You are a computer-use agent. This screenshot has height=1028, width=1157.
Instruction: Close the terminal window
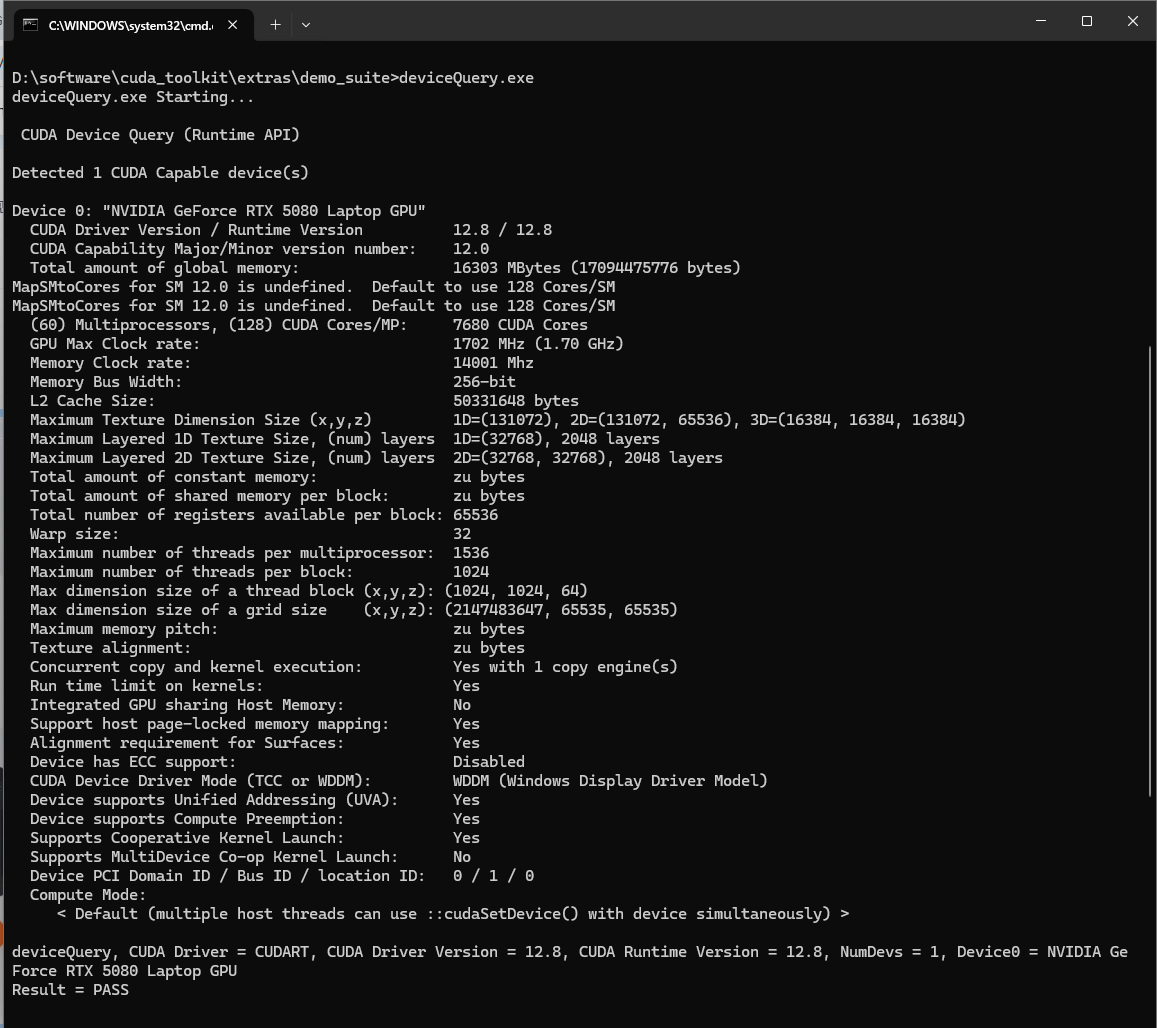click(x=1133, y=21)
